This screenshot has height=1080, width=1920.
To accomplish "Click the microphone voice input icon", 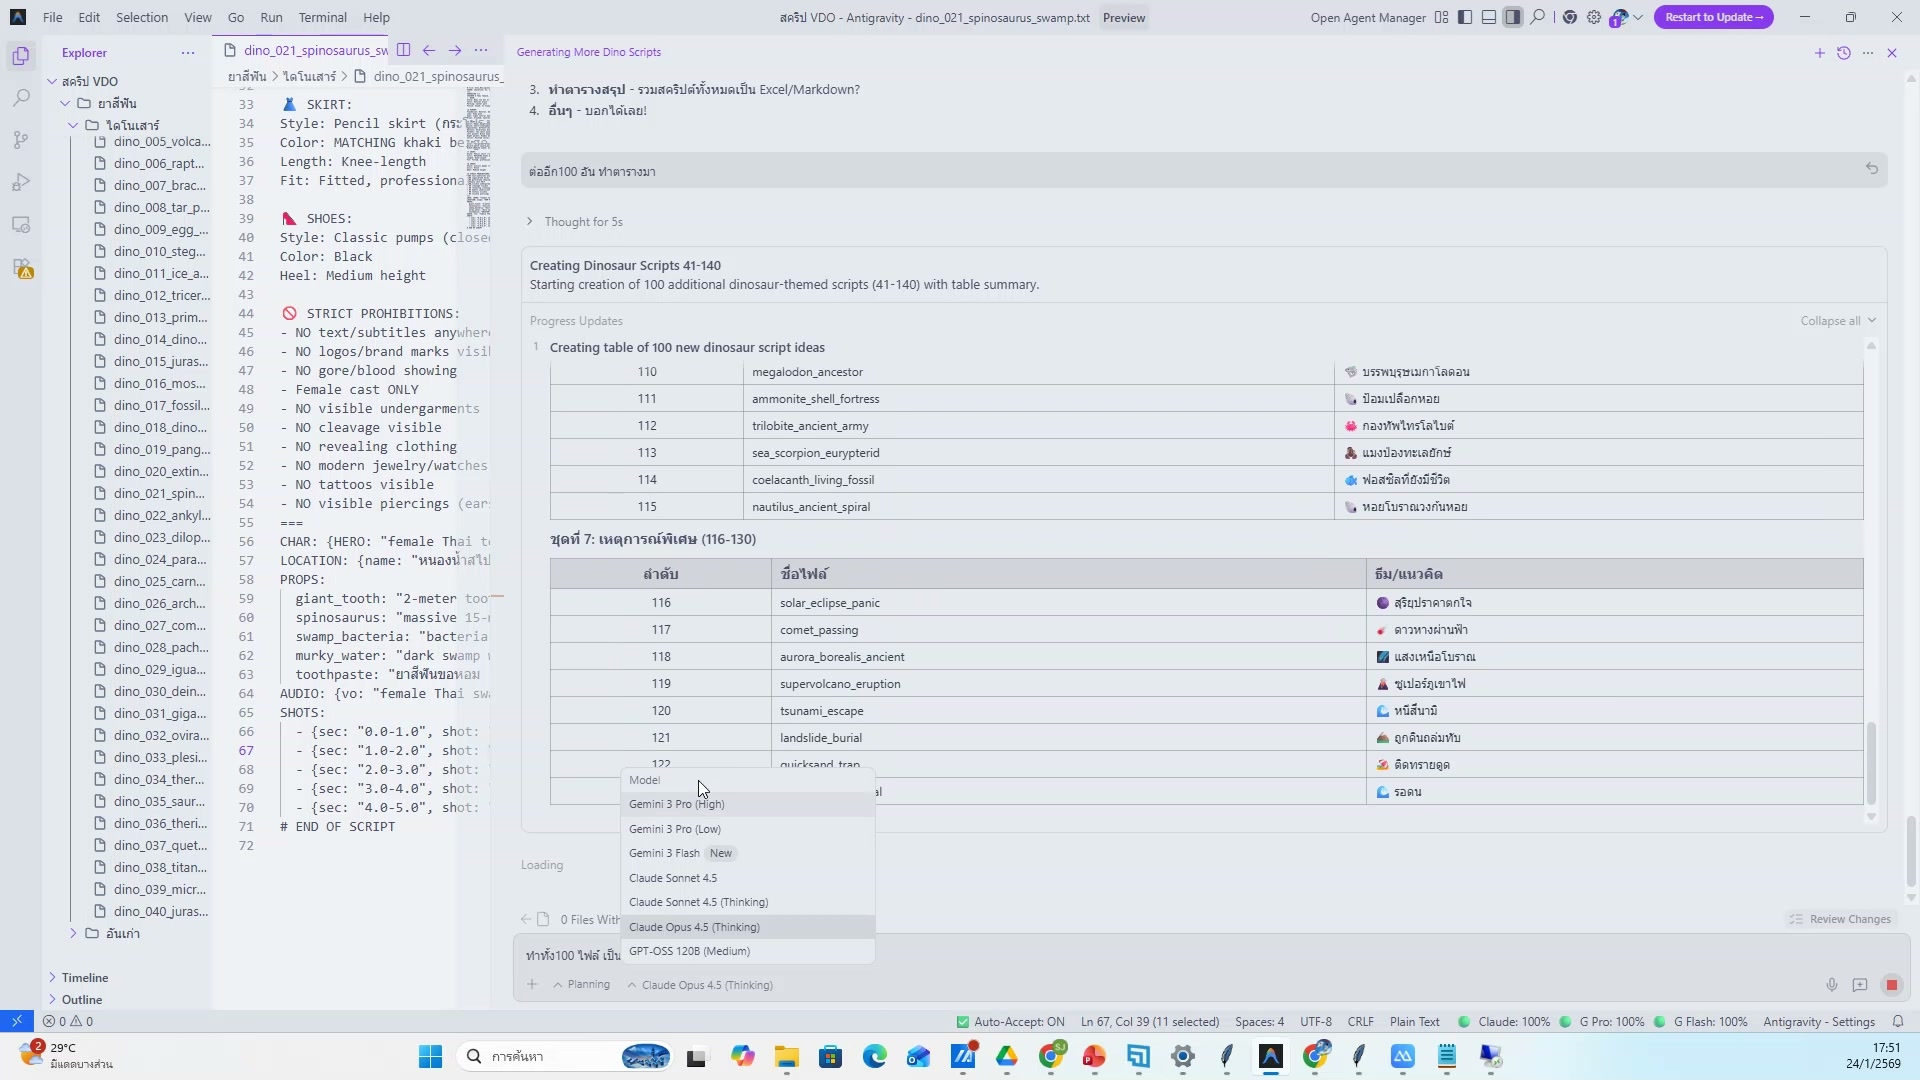I will coord(1831,985).
